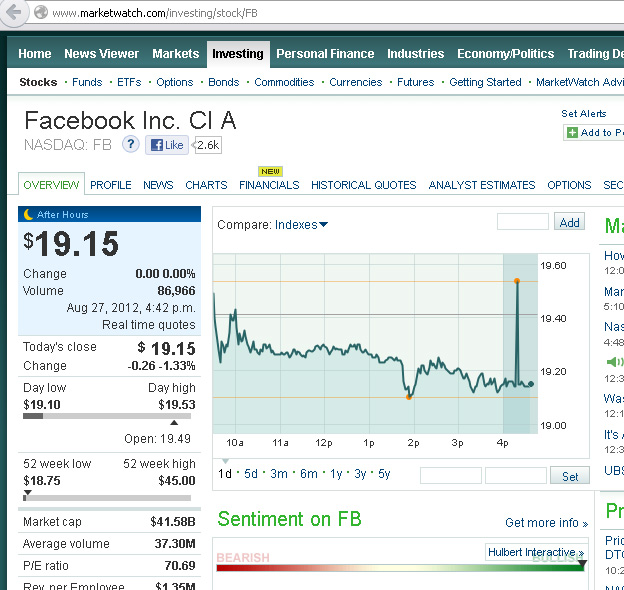Open the Financials tab
The height and width of the screenshot is (590, 624).
click(269, 185)
